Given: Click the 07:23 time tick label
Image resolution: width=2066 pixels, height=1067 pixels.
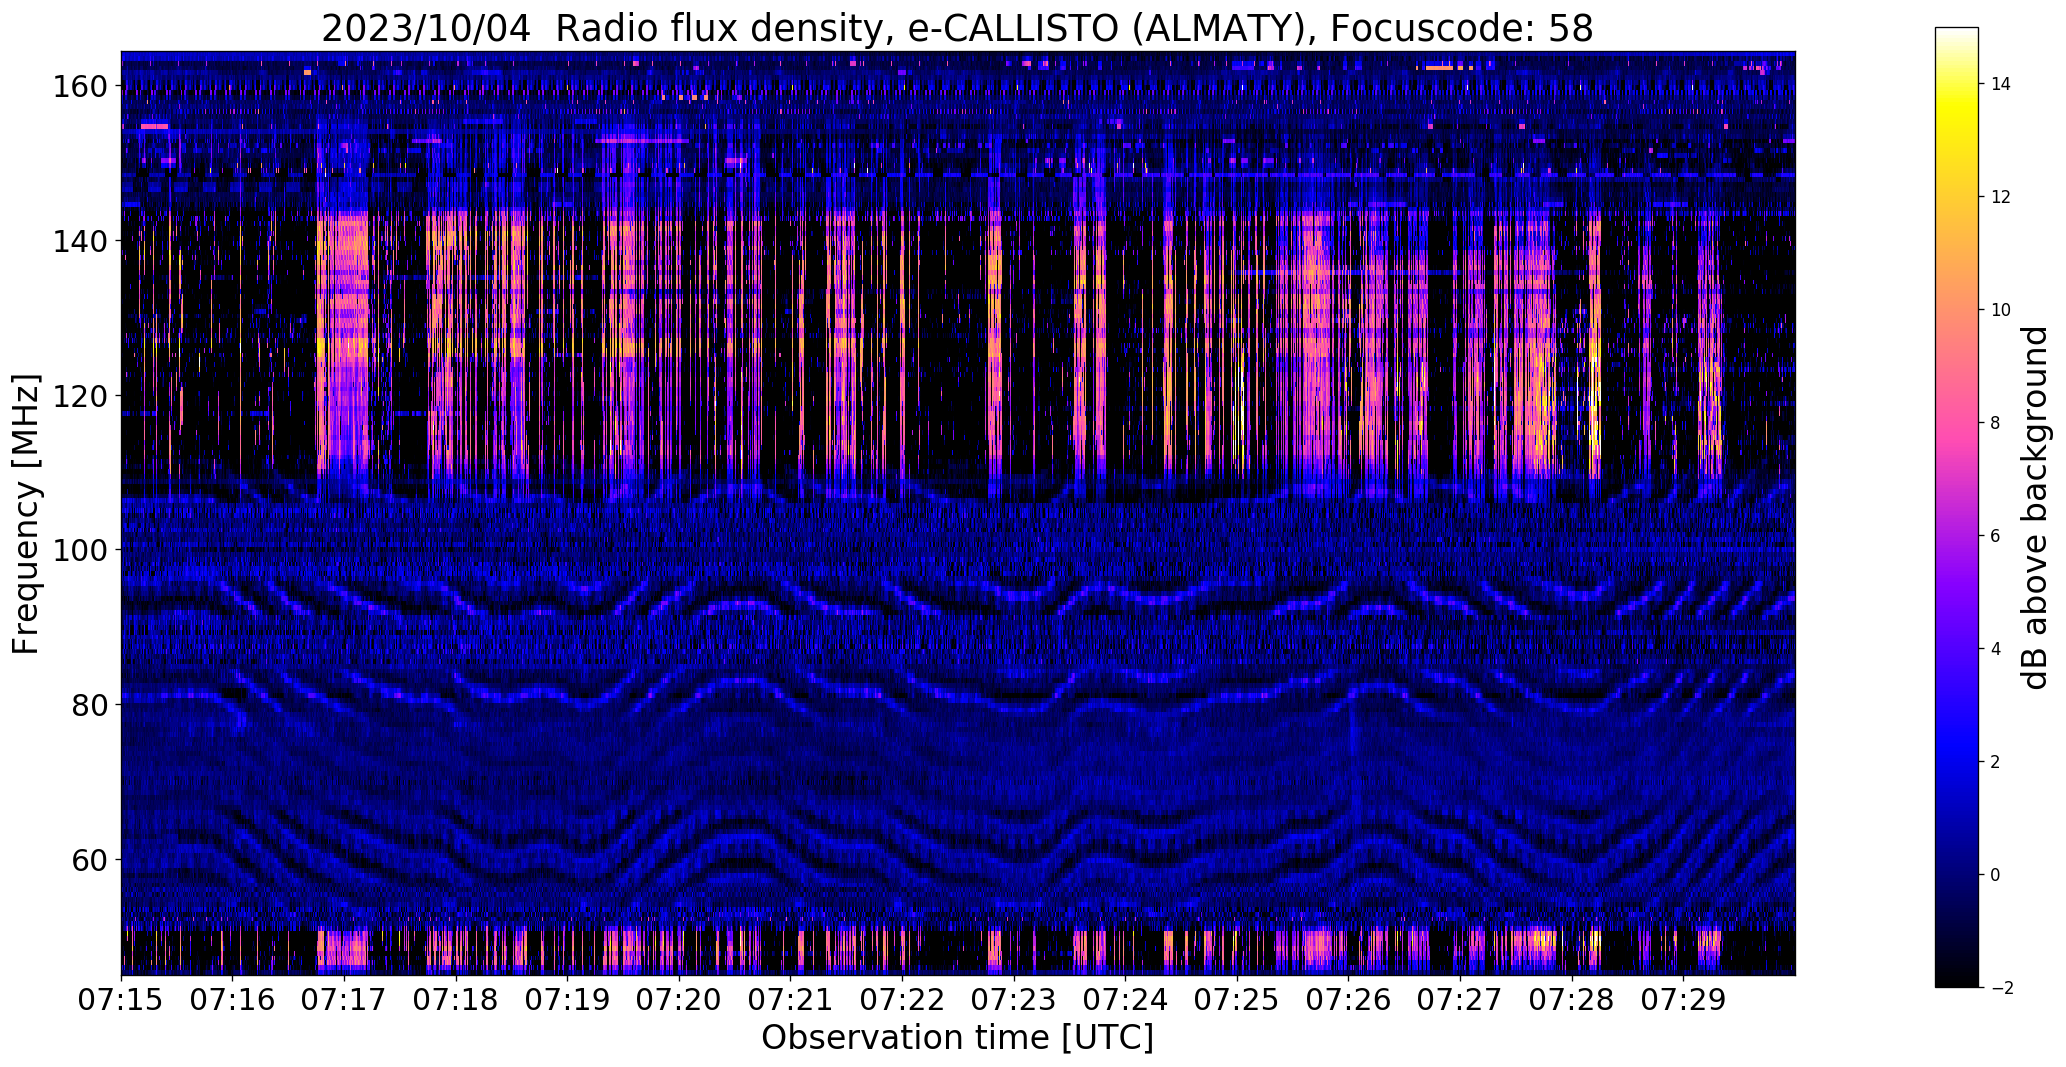Looking at the screenshot, I should pos(1014,1000).
